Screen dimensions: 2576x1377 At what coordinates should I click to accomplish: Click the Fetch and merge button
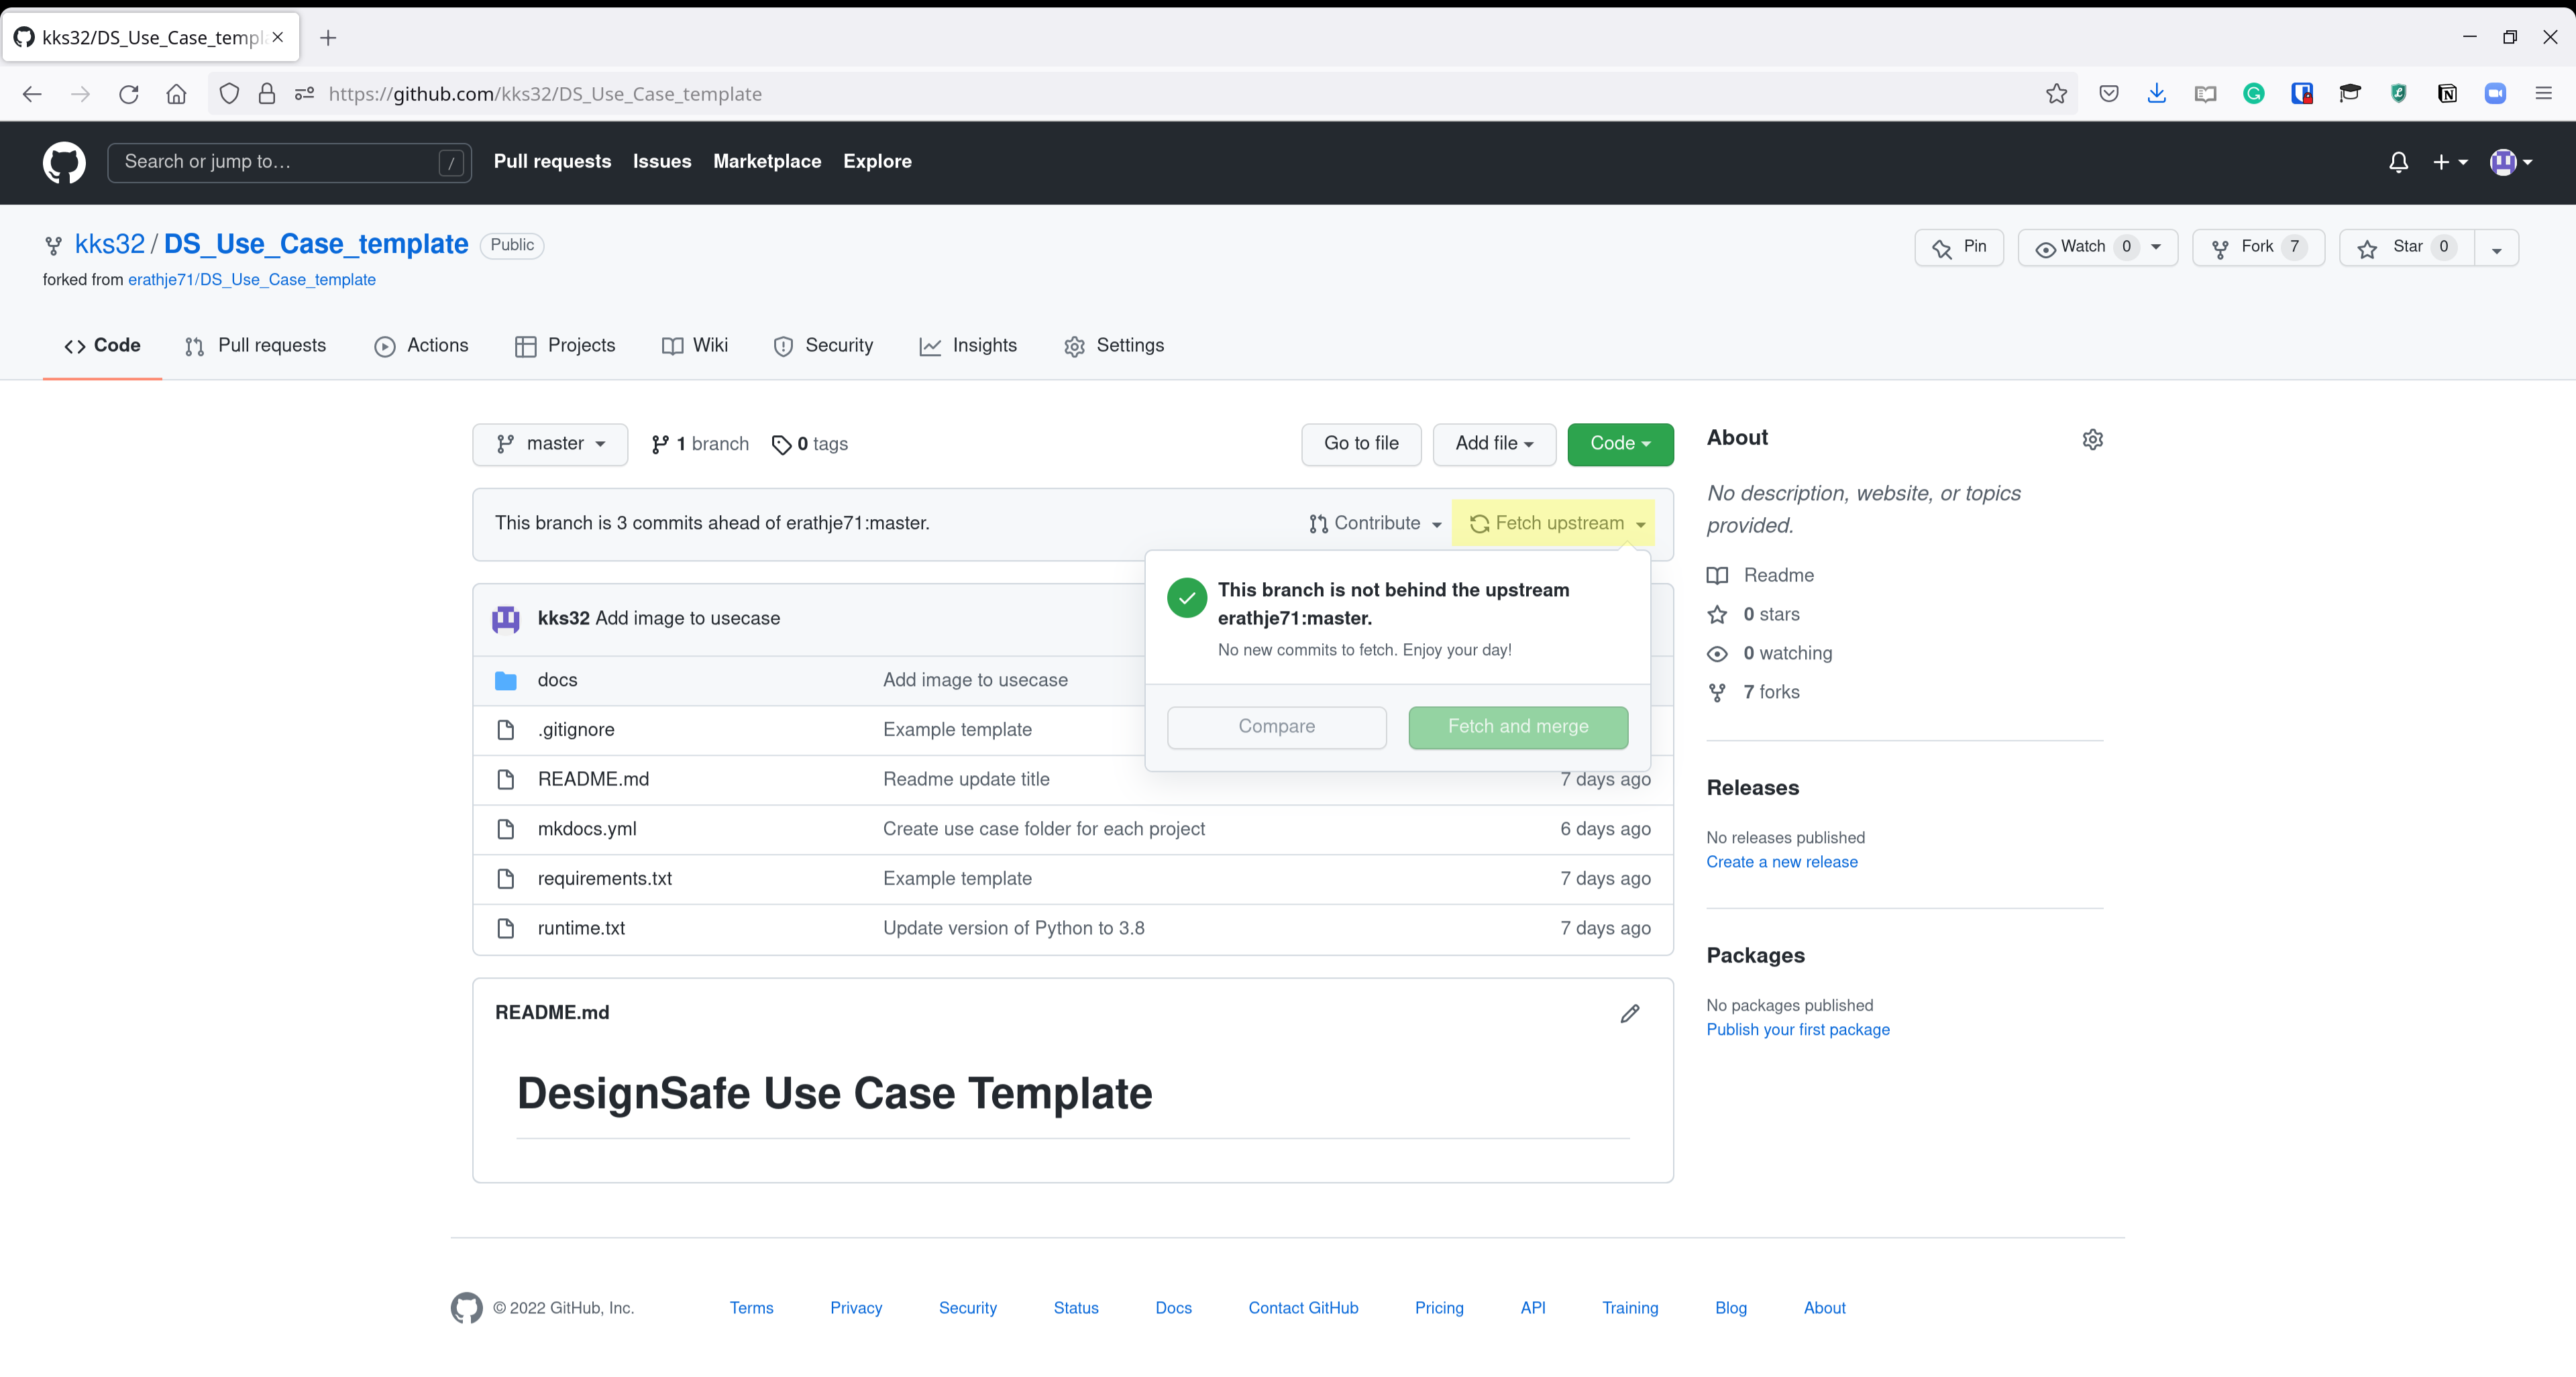(1517, 727)
